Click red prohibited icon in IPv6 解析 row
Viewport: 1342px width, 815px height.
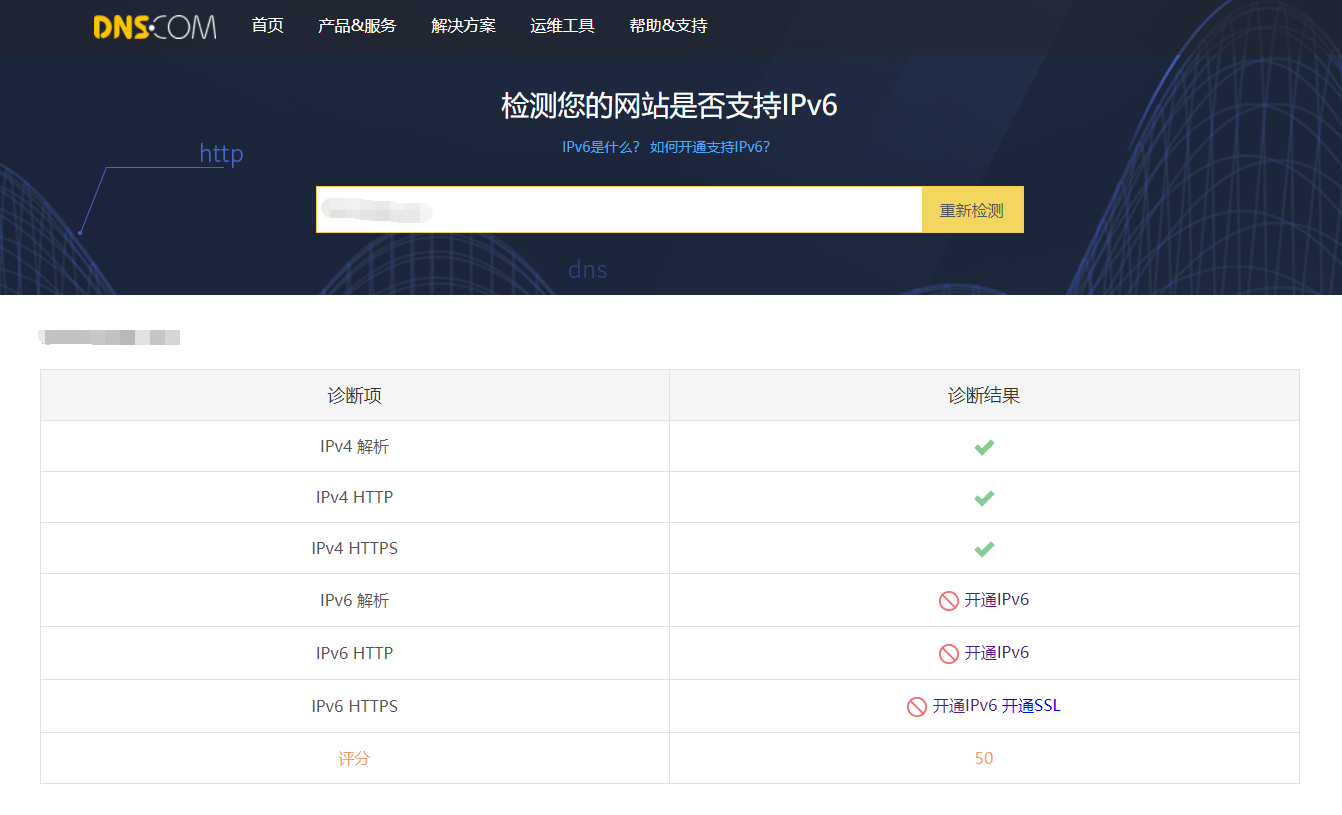948,601
